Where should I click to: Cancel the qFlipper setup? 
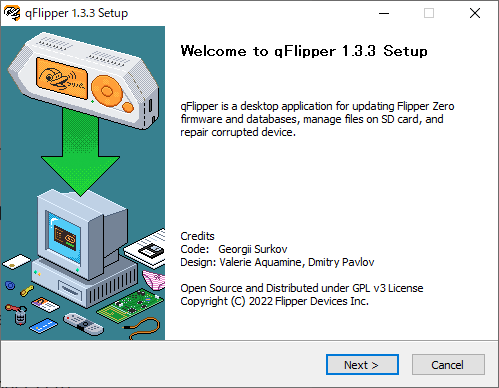pyautogui.click(x=448, y=365)
